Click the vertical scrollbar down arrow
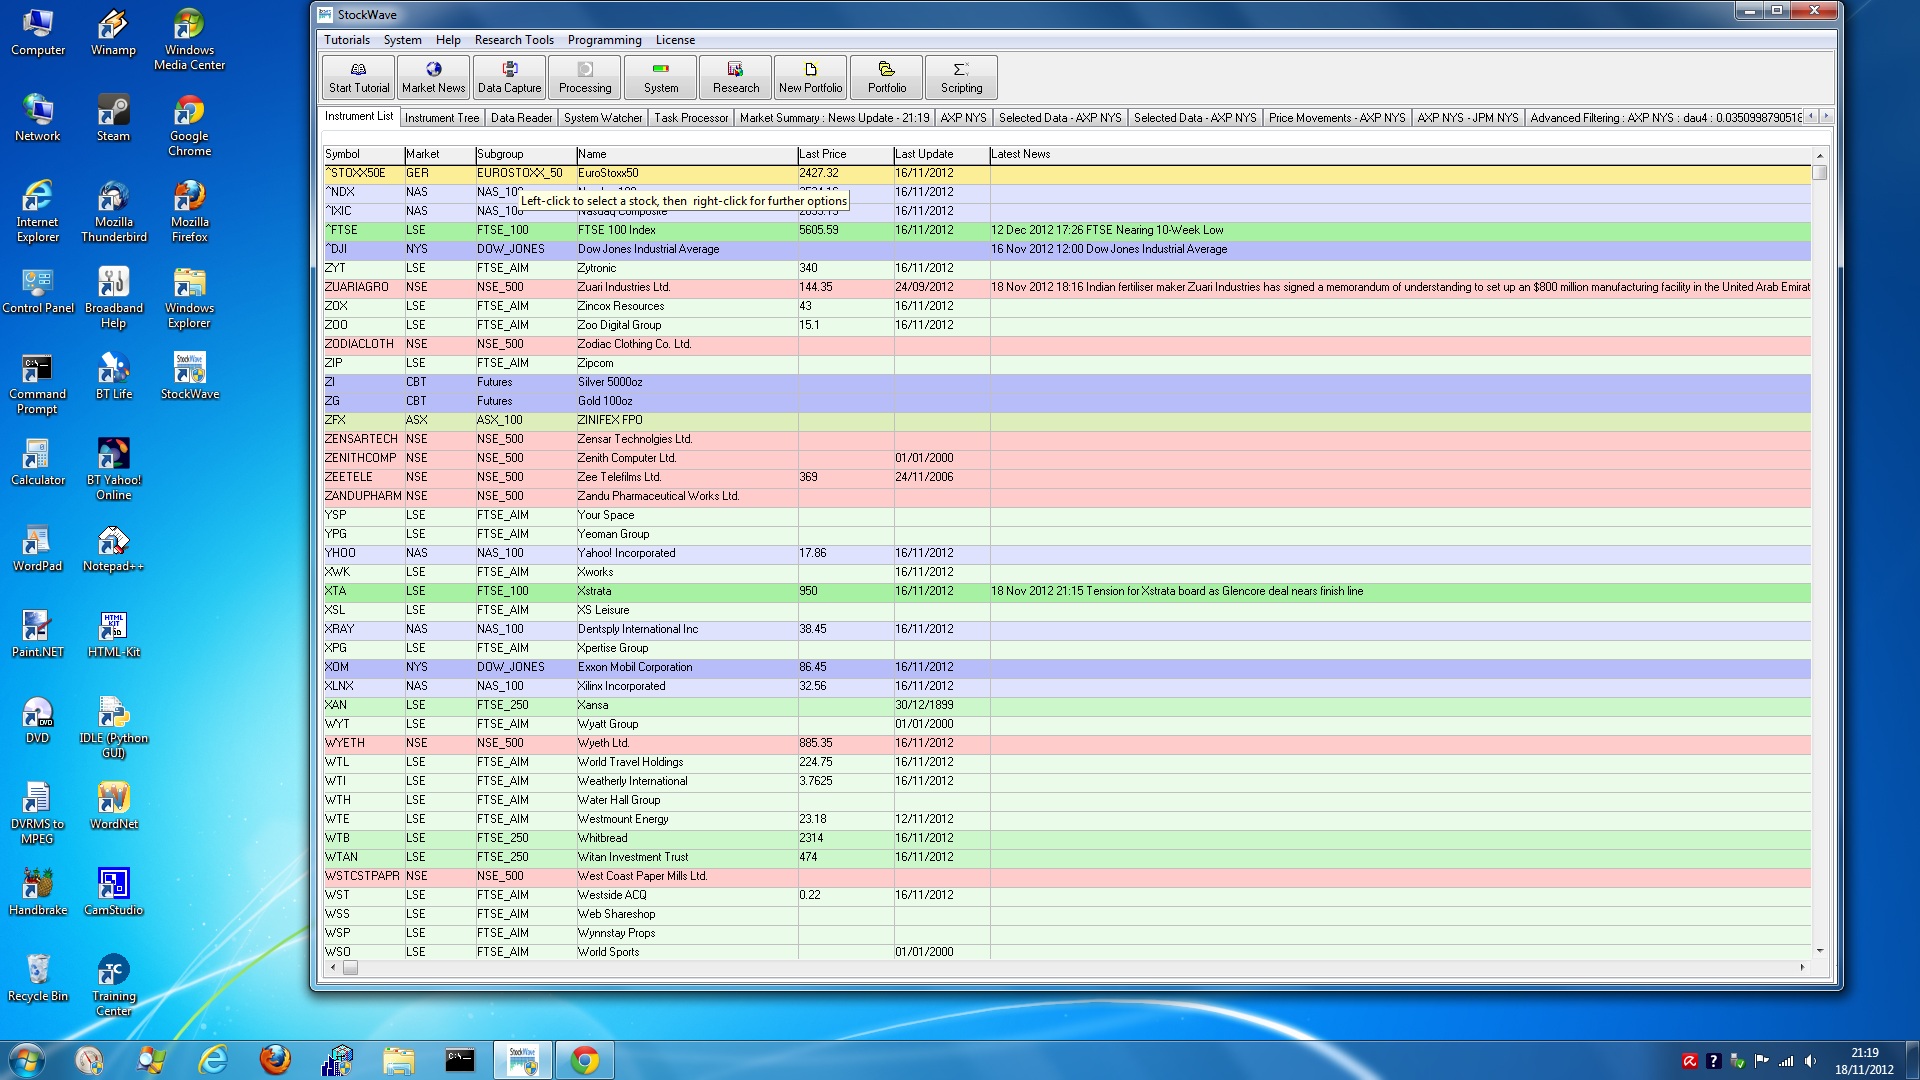 coord(1819,951)
